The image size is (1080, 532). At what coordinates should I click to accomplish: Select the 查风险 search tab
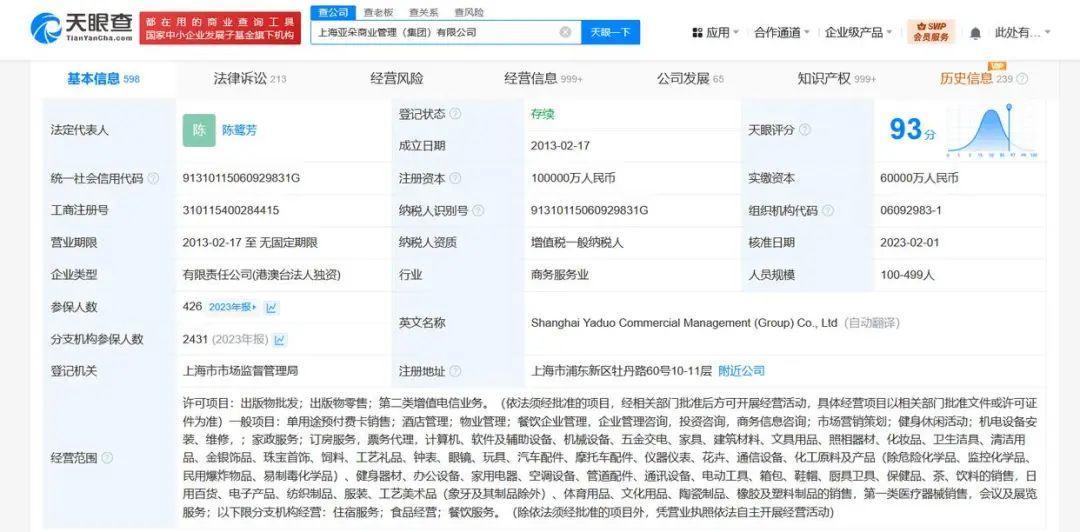pos(469,12)
